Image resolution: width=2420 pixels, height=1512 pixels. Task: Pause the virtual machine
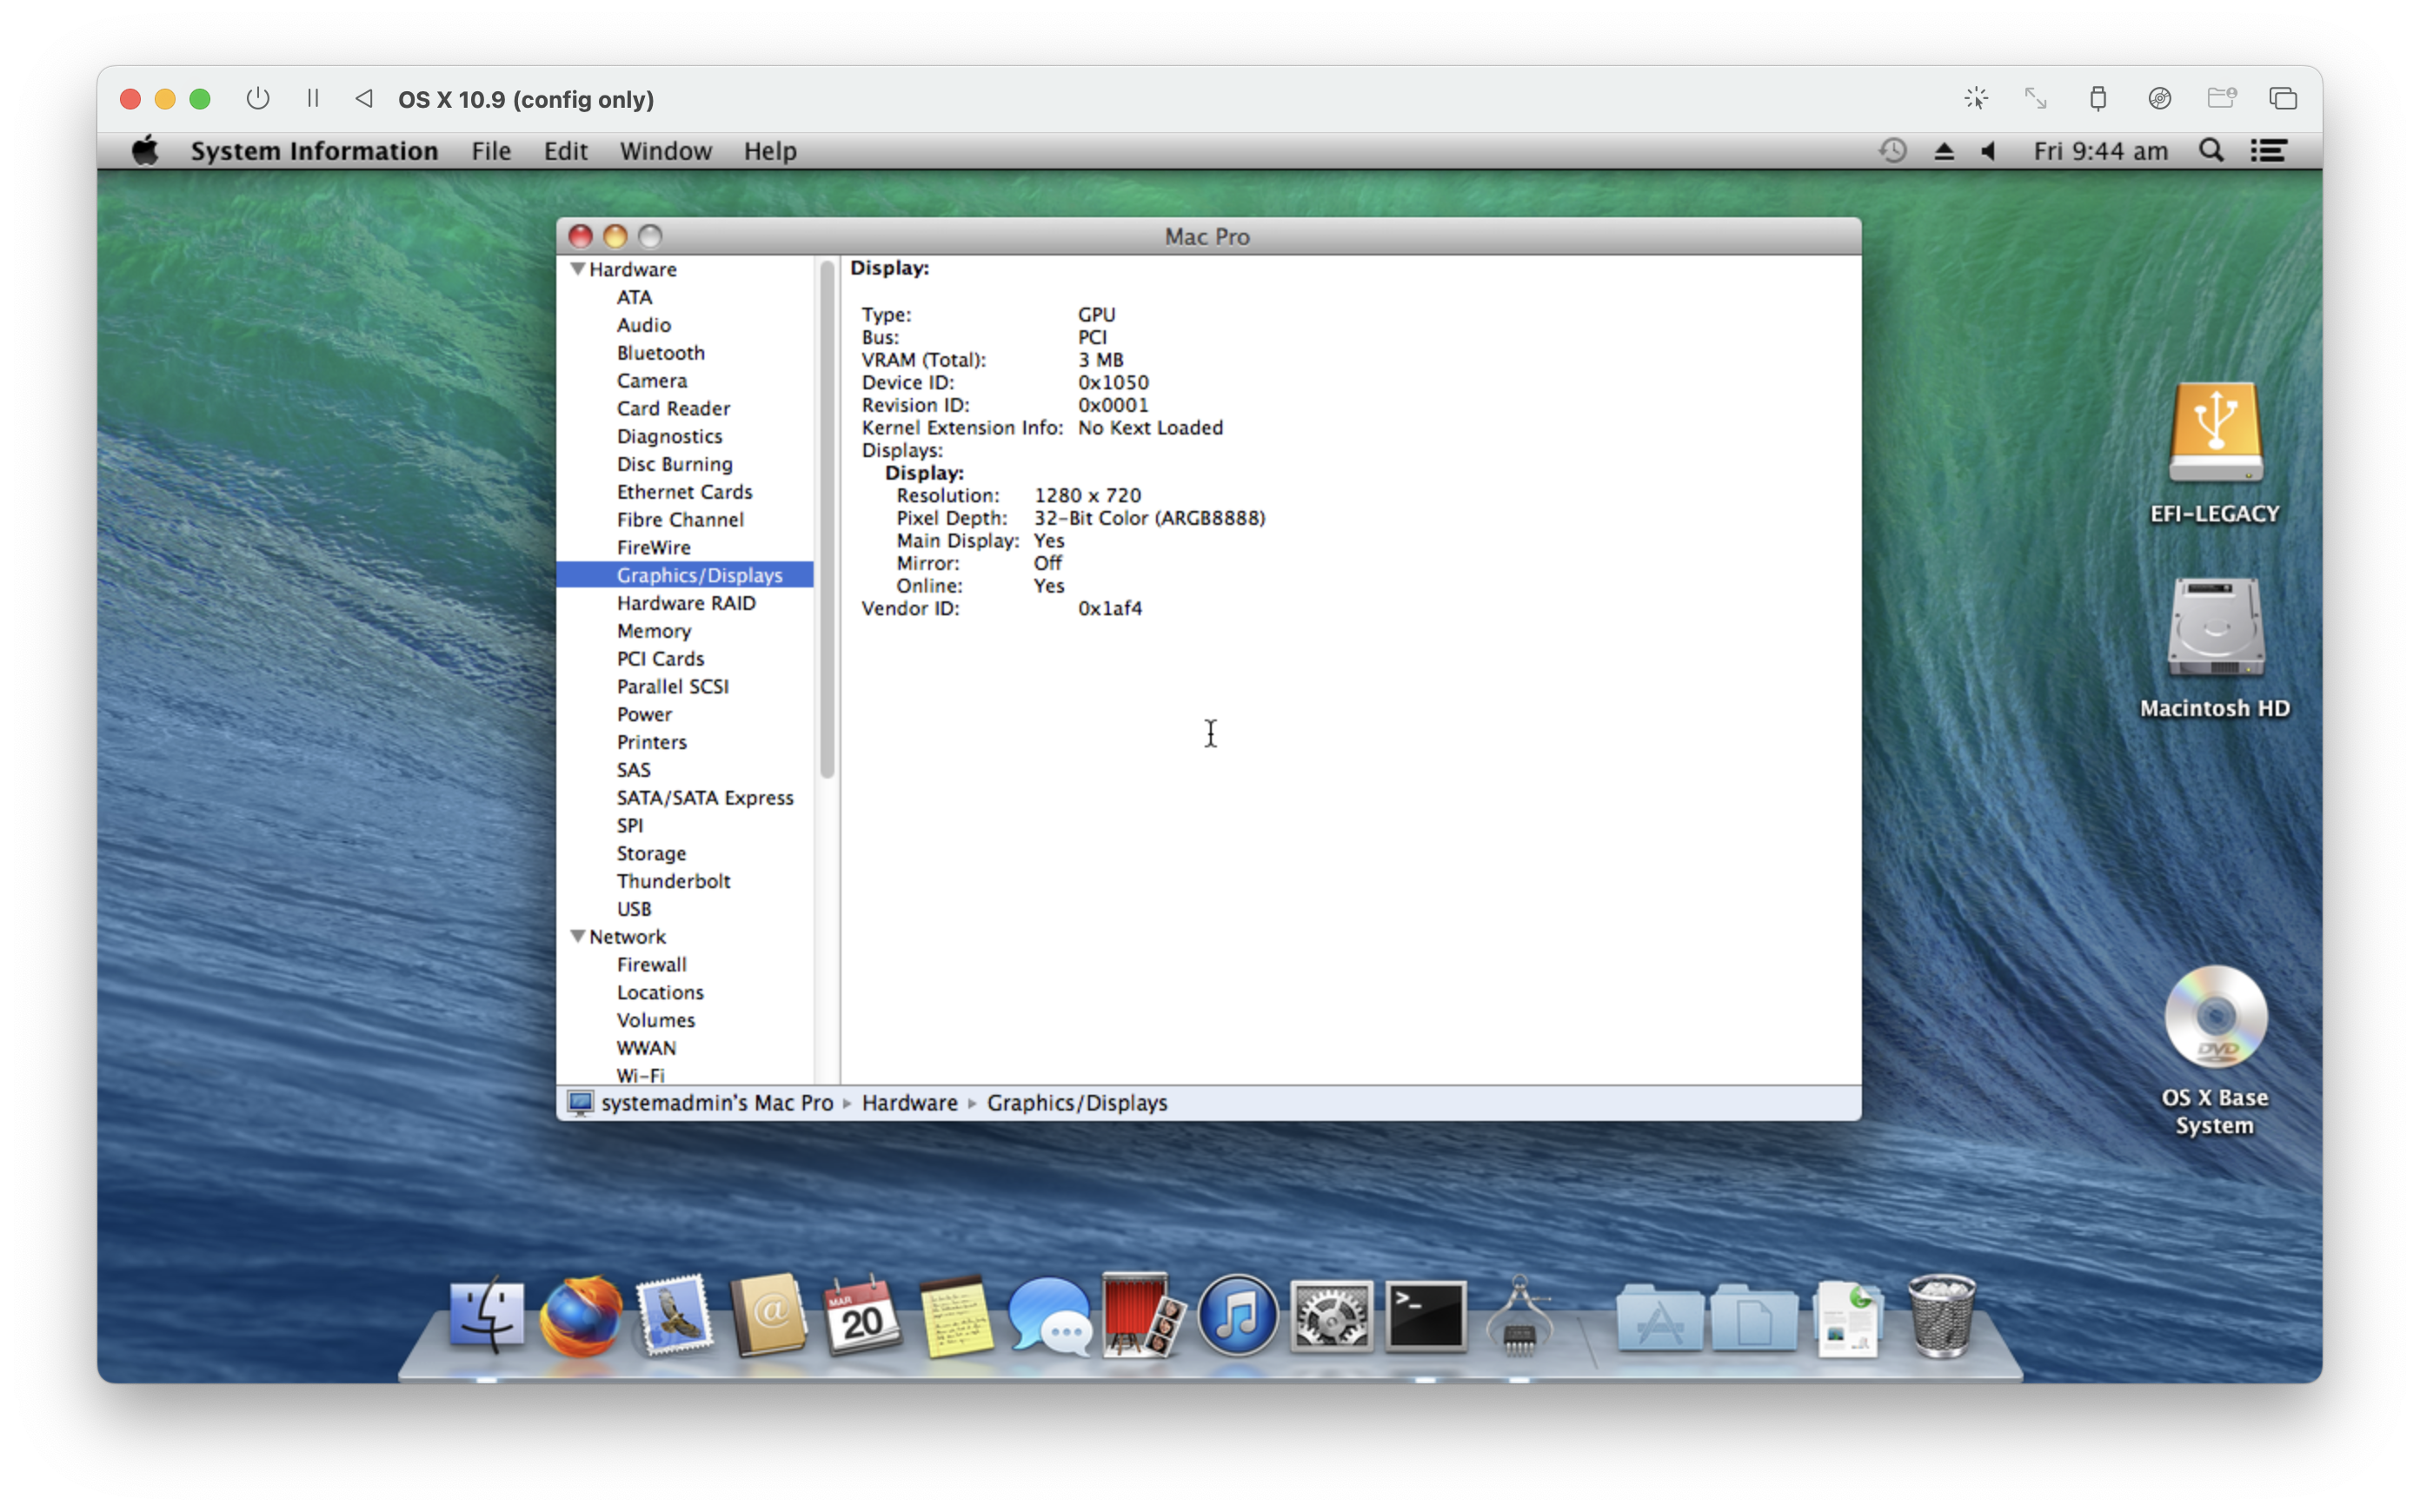tap(313, 99)
